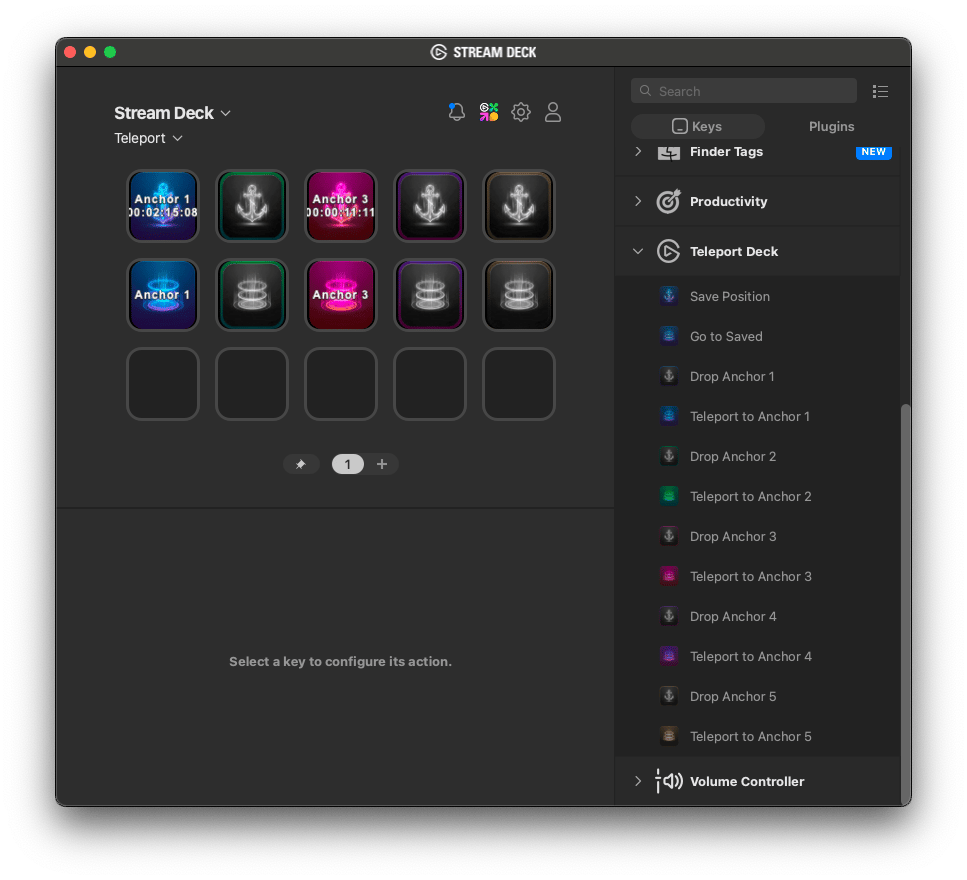This screenshot has height=880, width=967.
Task: Open the colorful Marketplace icon
Action: pos(489,112)
